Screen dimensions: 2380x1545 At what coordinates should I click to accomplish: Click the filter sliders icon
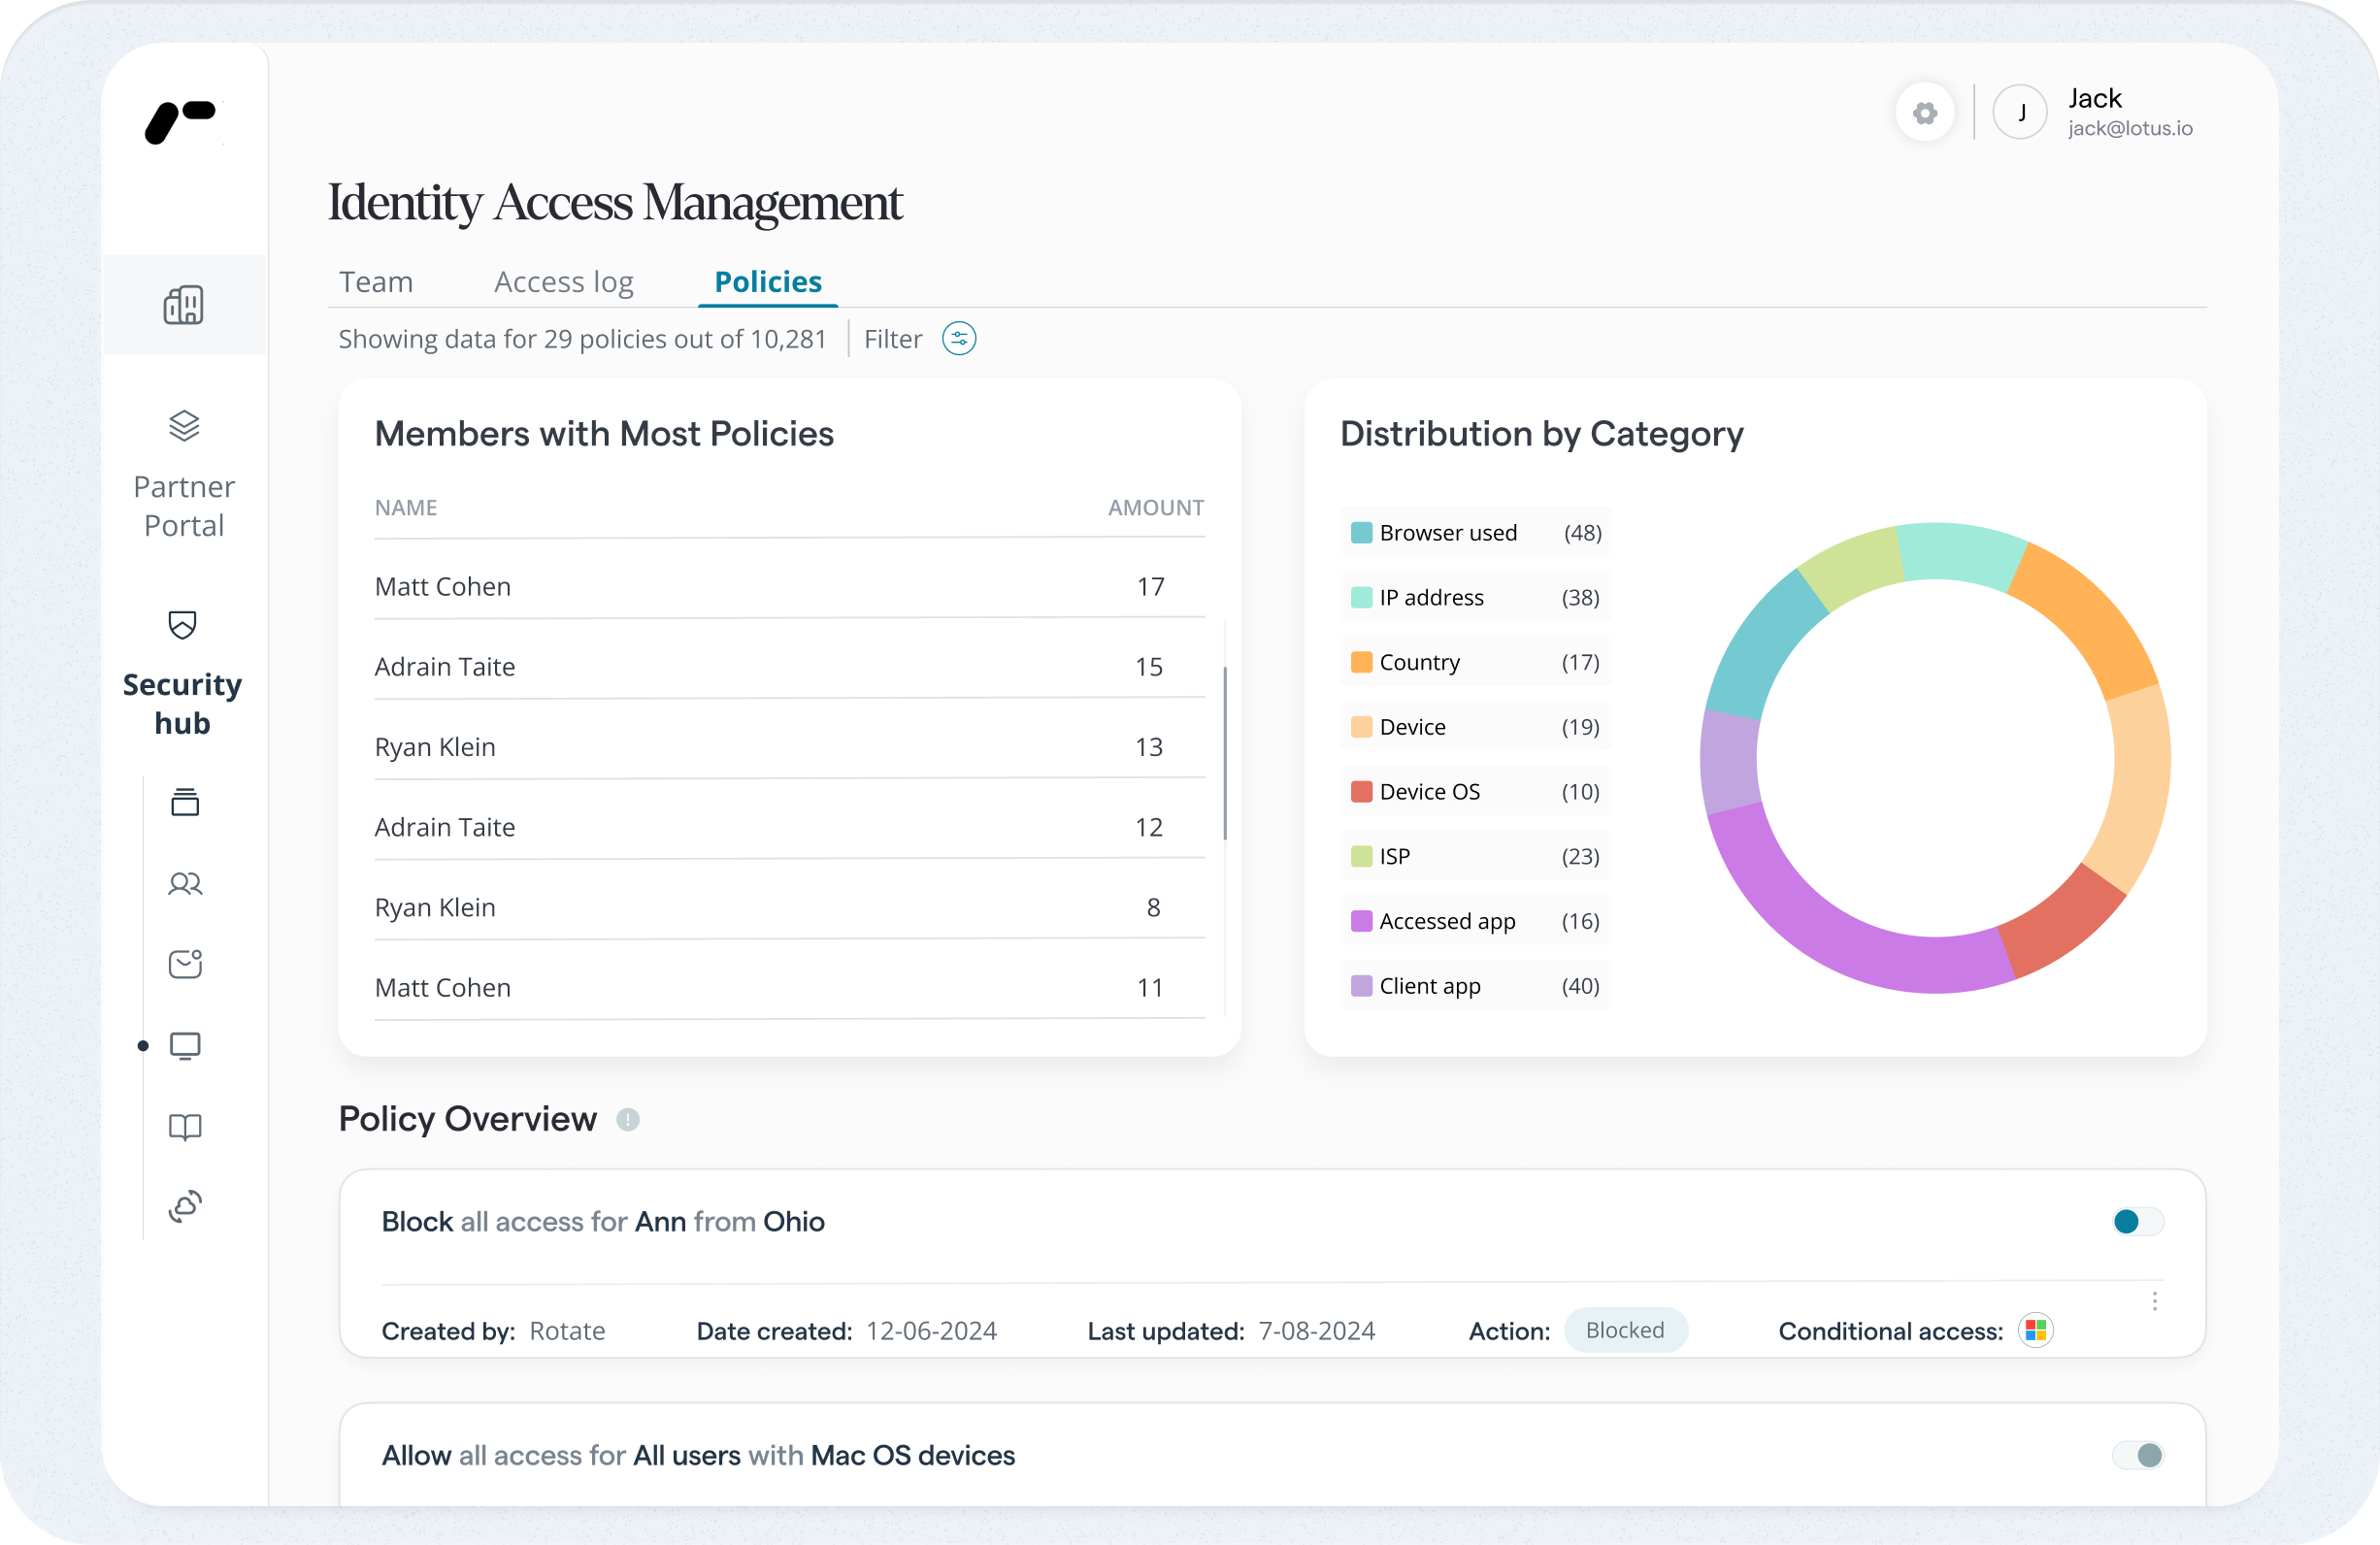958,339
